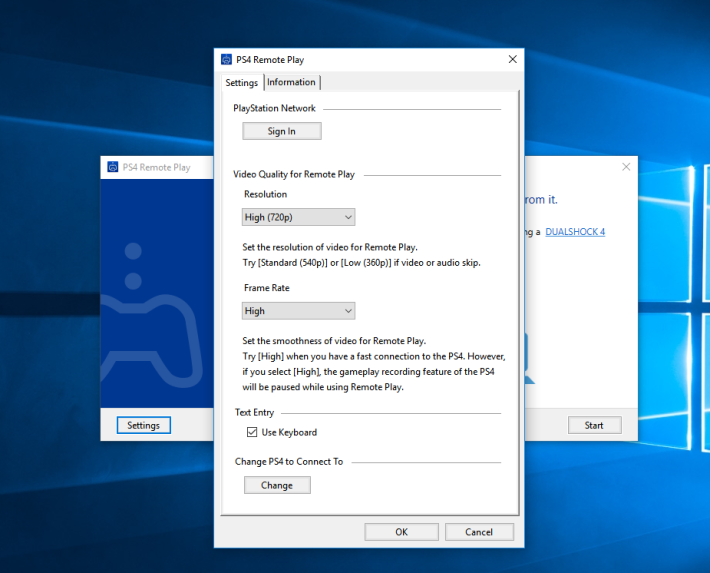Image resolution: width=710 pixels, height=573 pixels.
Task: Click the Use Keyboard label text
Action: [x=289, y=433]
